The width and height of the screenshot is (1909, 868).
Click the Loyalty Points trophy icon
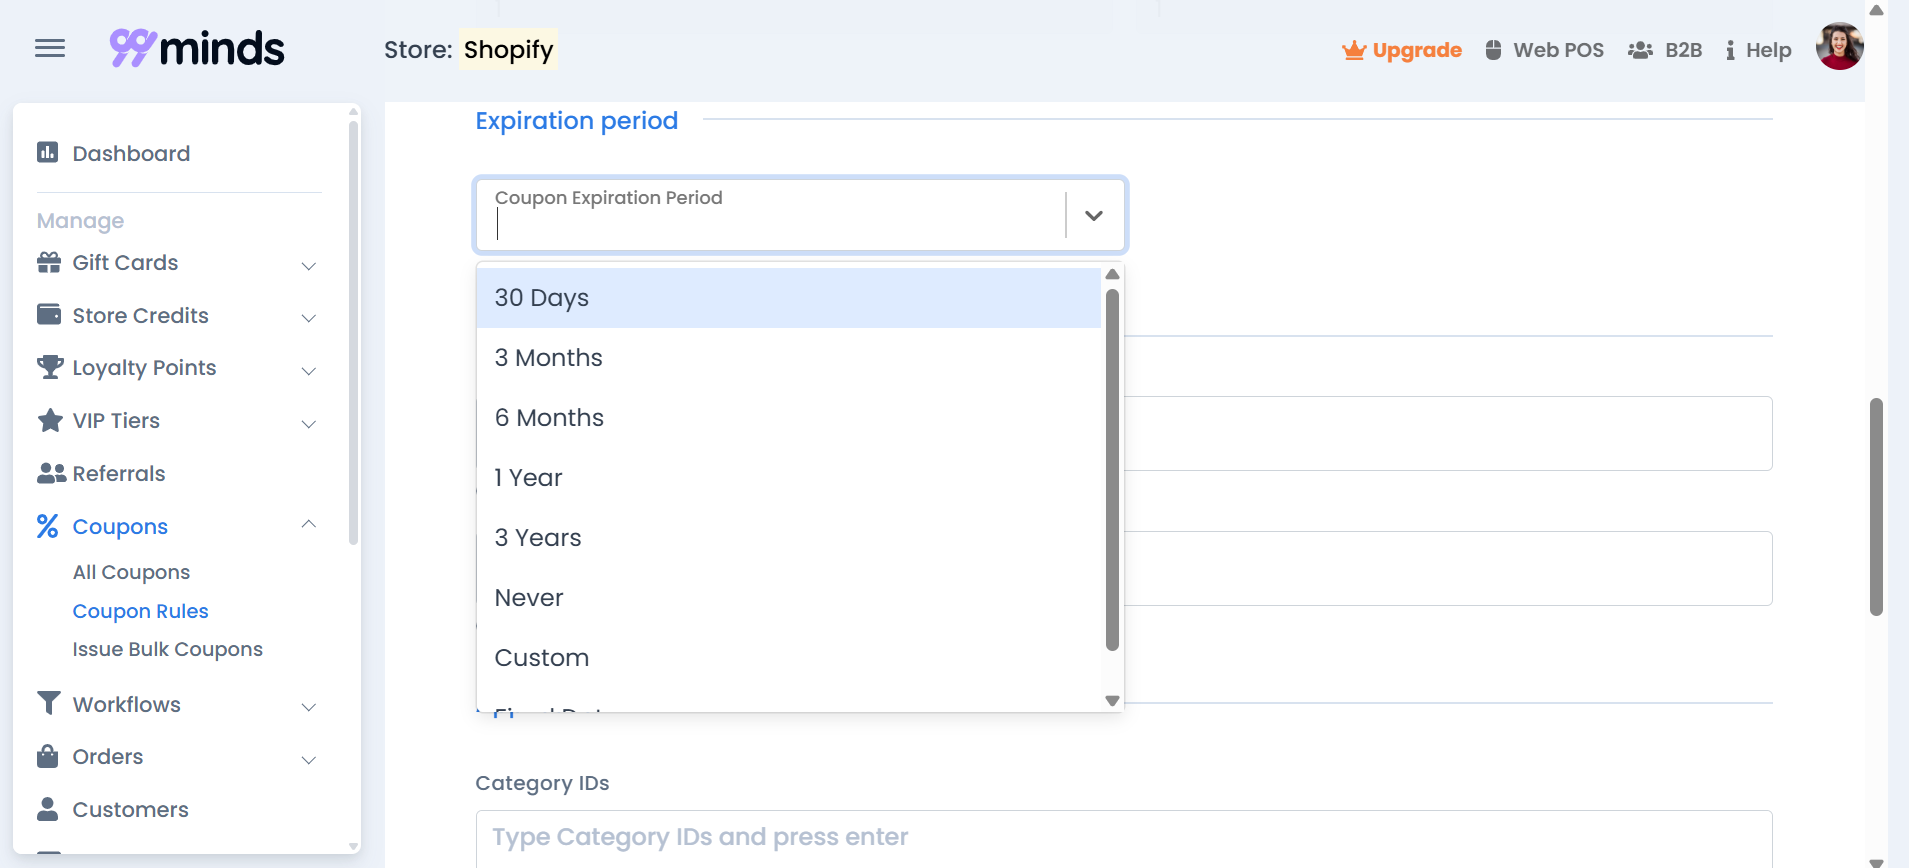(x=49, y=367)
